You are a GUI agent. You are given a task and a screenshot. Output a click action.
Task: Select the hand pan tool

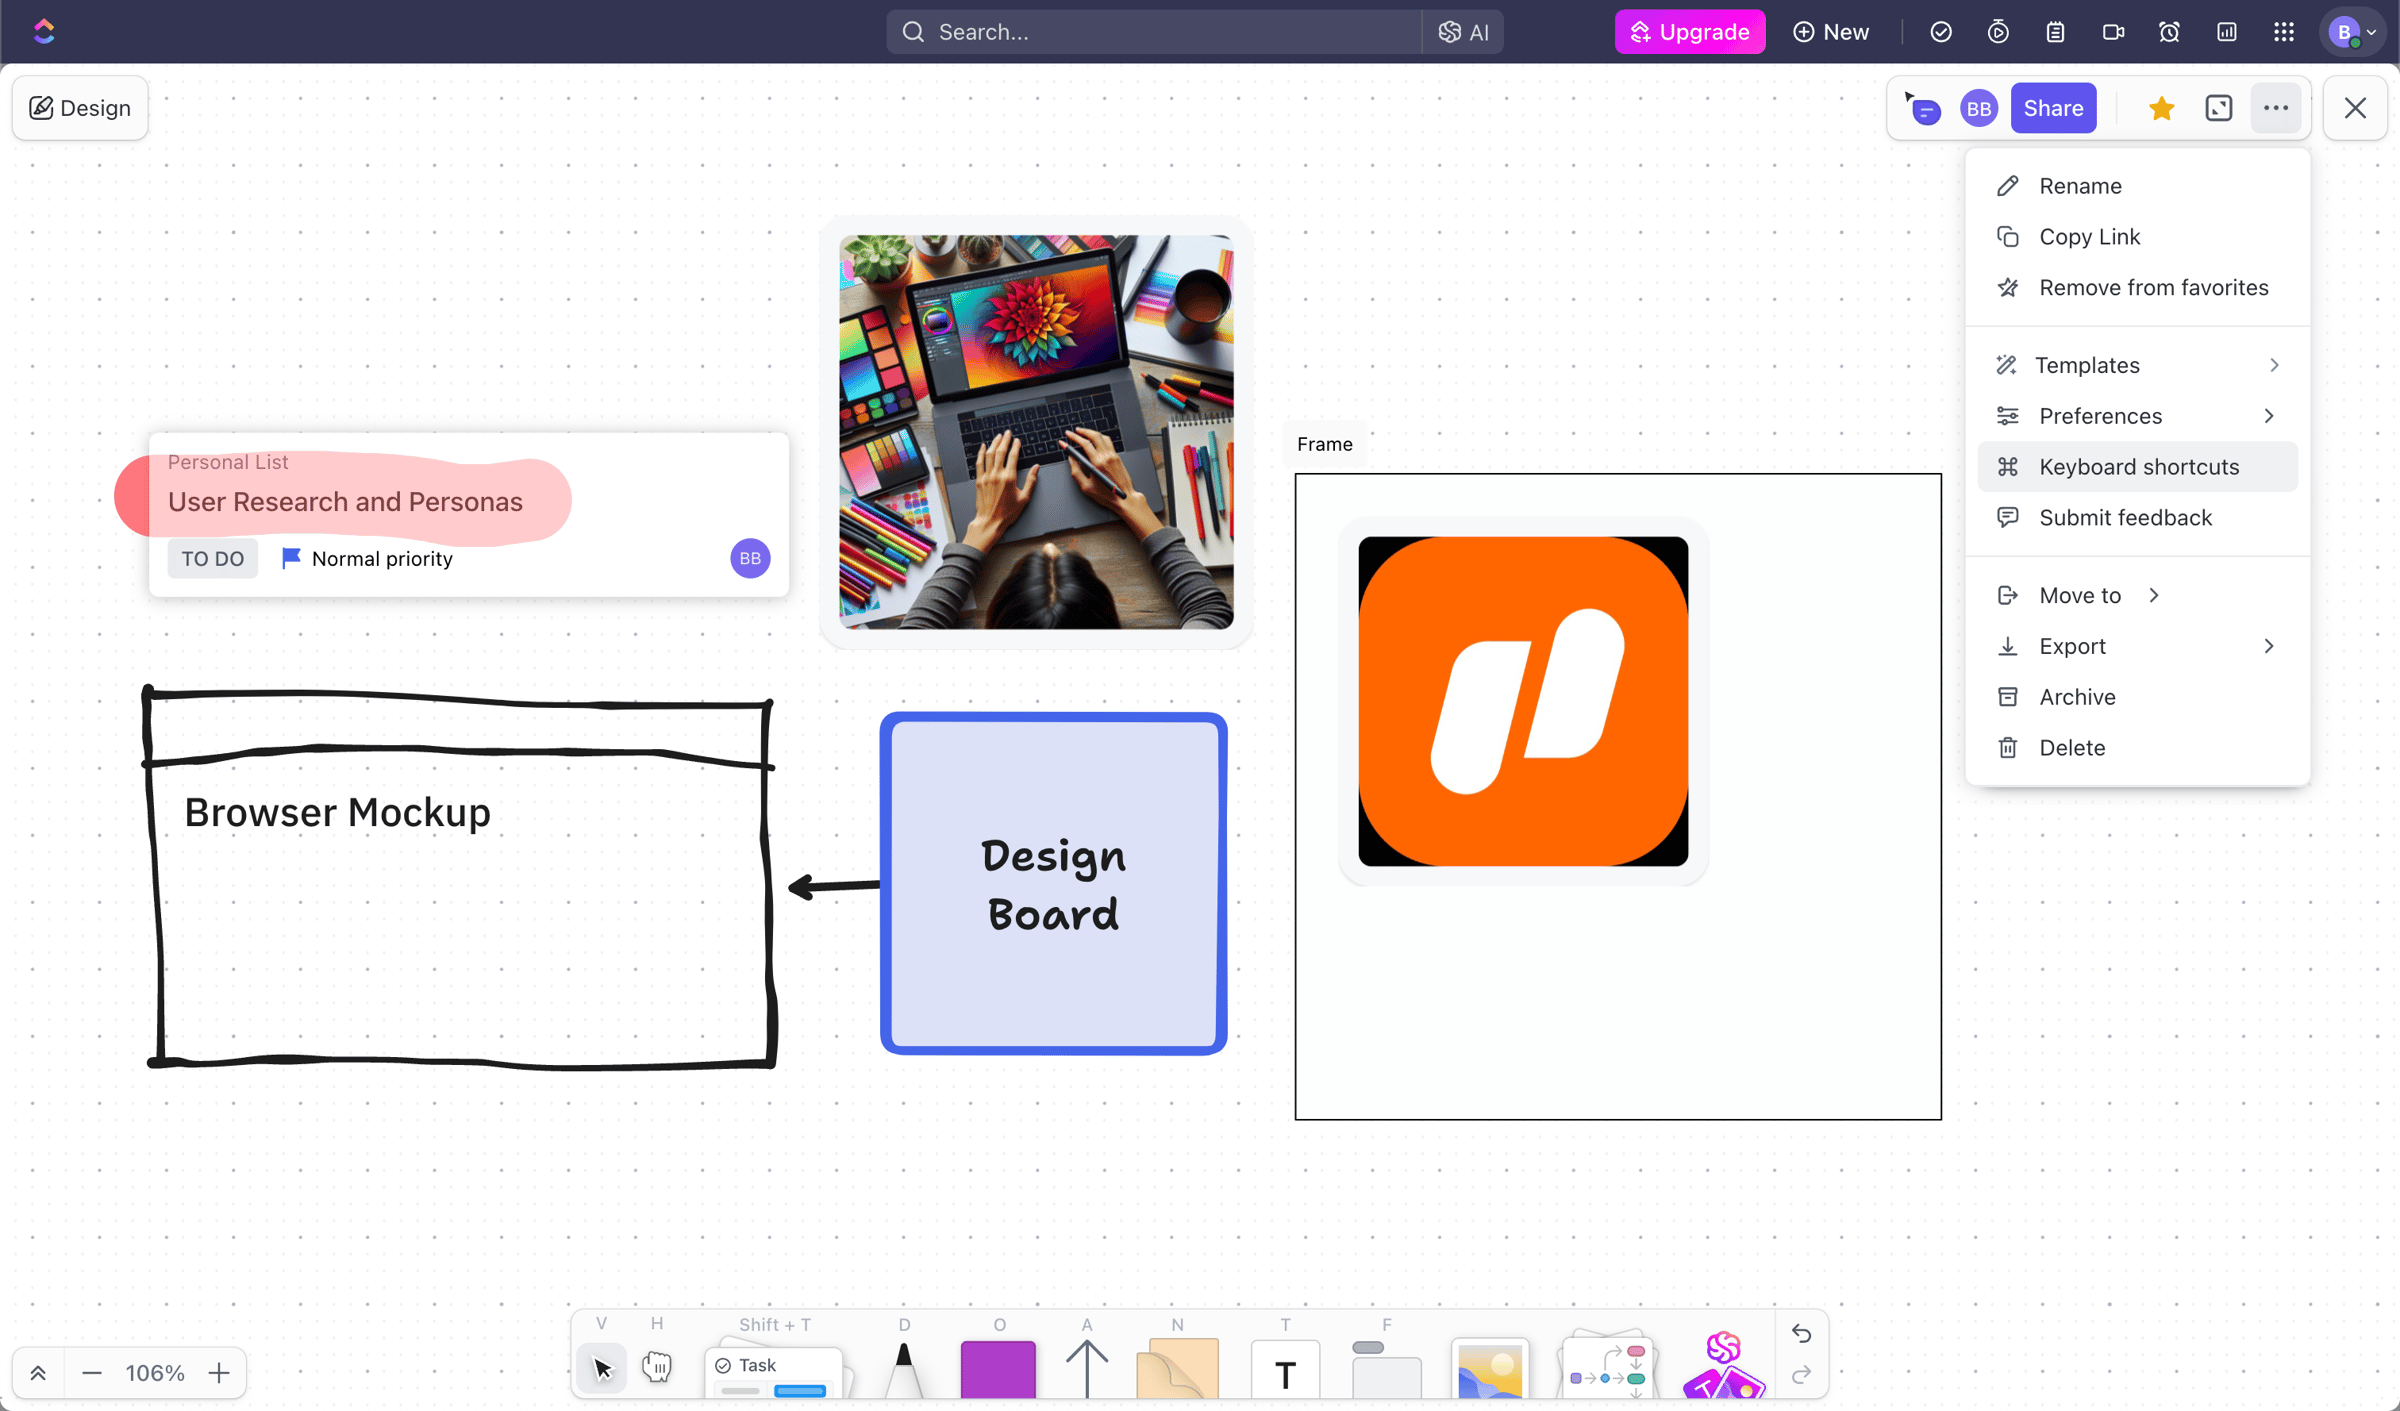coord(657,1366)
